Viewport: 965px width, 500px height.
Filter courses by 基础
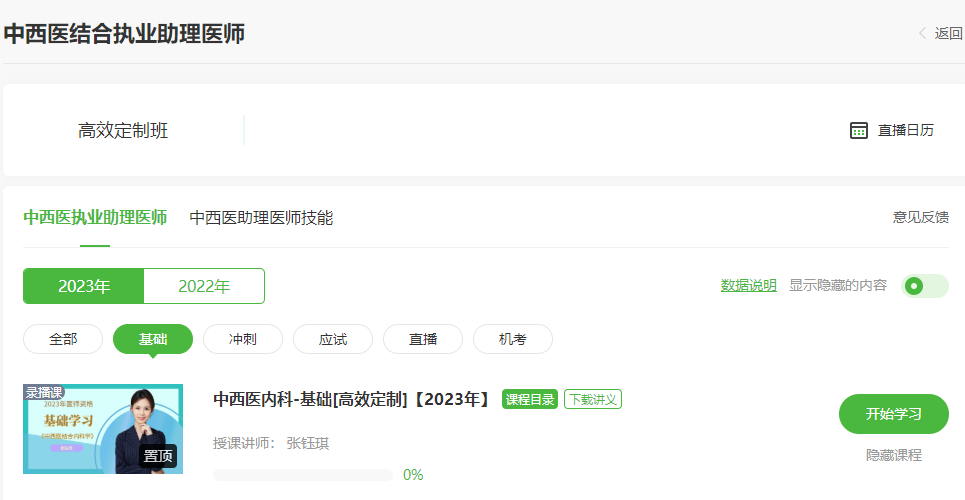pos(153,339)
